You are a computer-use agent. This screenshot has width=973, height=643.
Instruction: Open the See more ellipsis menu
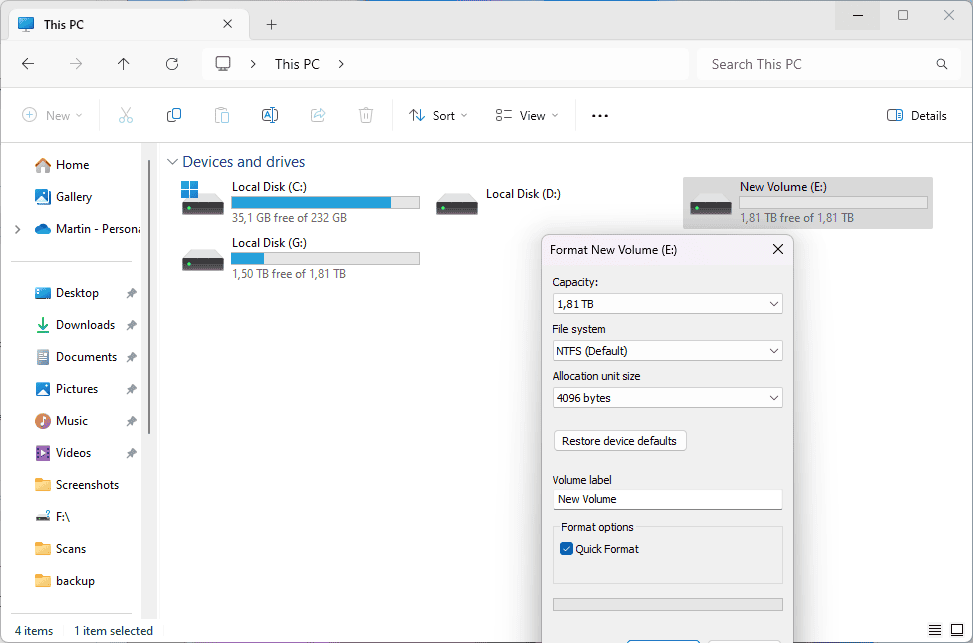[599, 115]
